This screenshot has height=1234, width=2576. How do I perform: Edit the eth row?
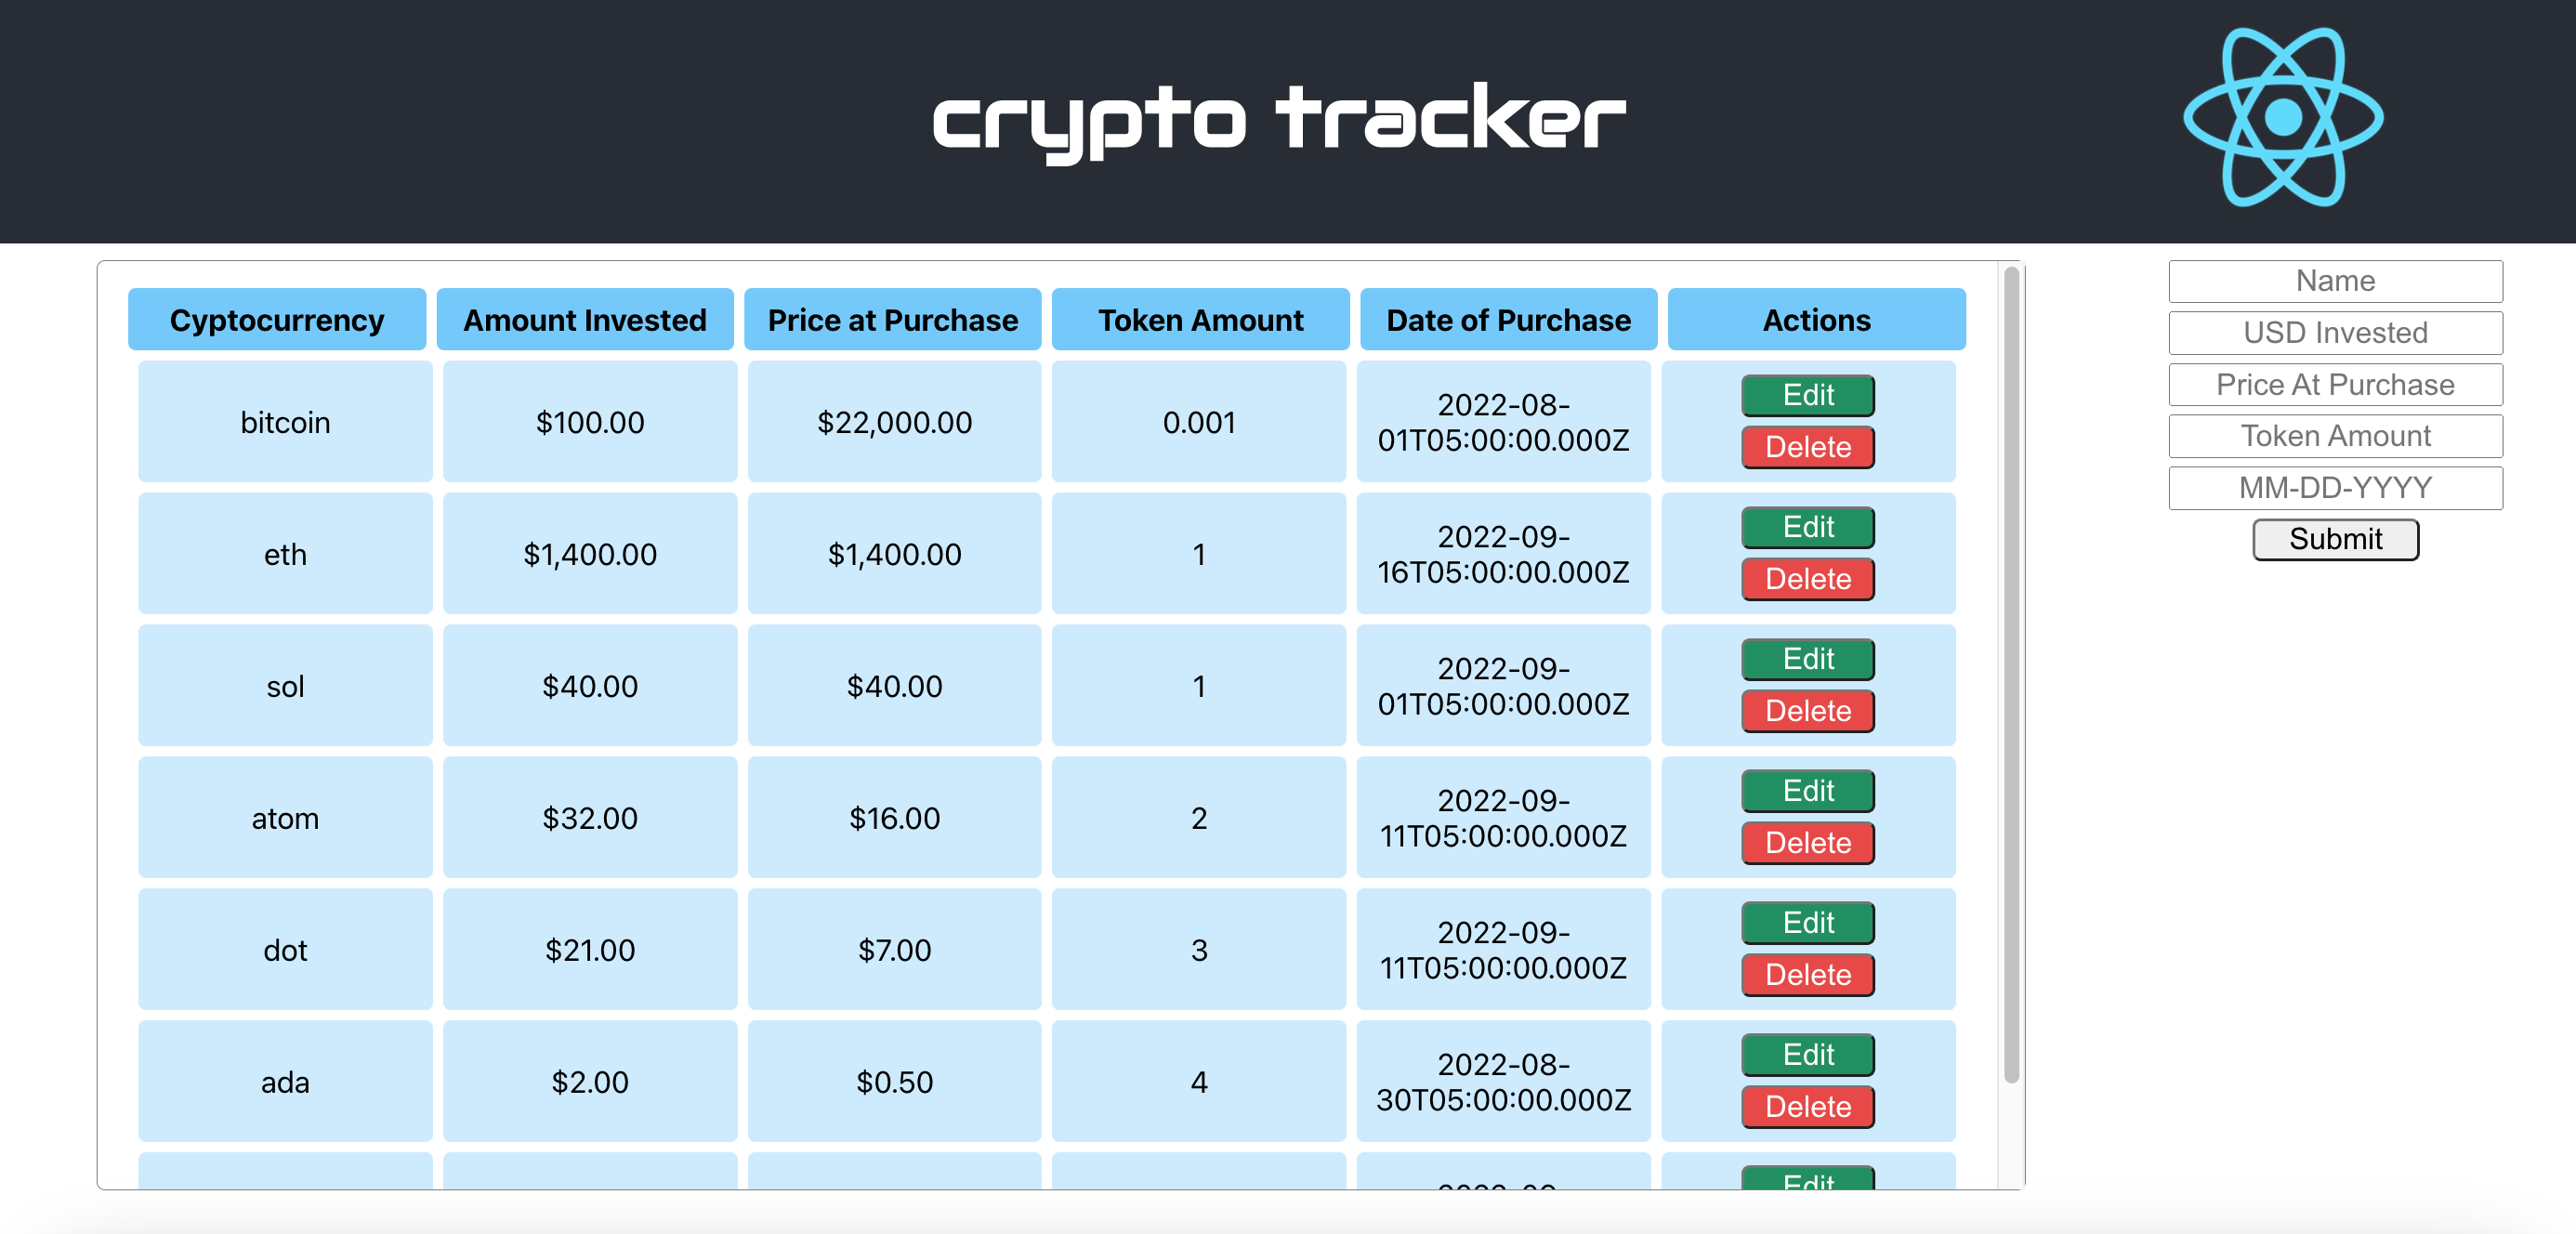1807,528
